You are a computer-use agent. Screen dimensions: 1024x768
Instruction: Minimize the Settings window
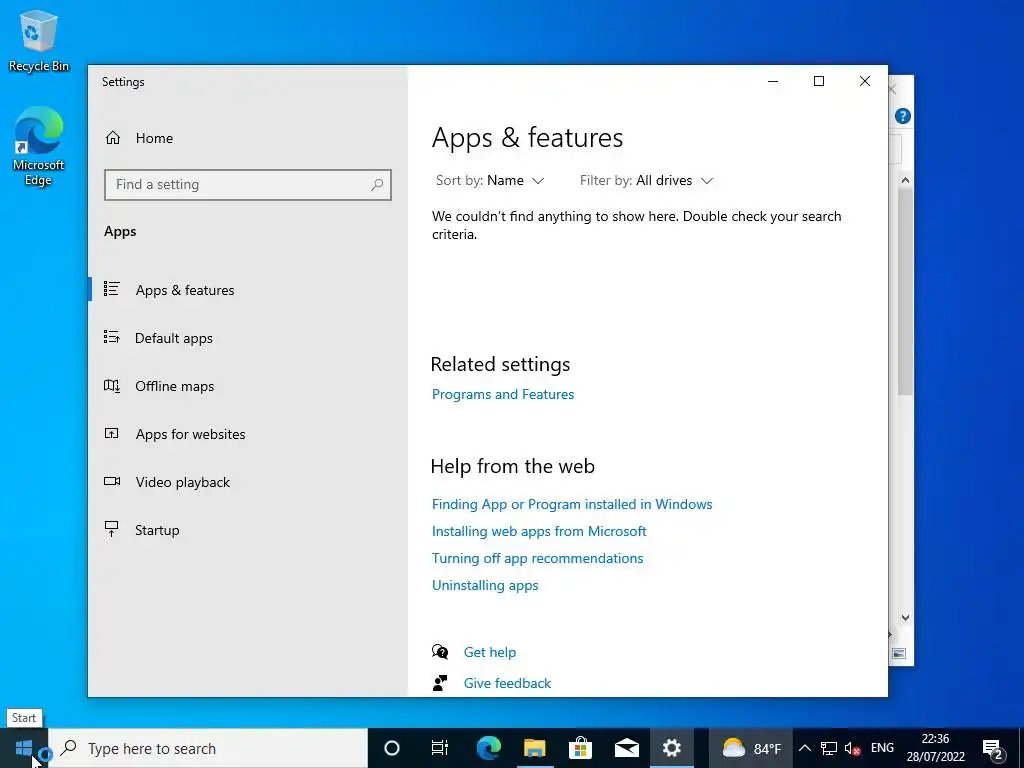click(x=773, y=81)
